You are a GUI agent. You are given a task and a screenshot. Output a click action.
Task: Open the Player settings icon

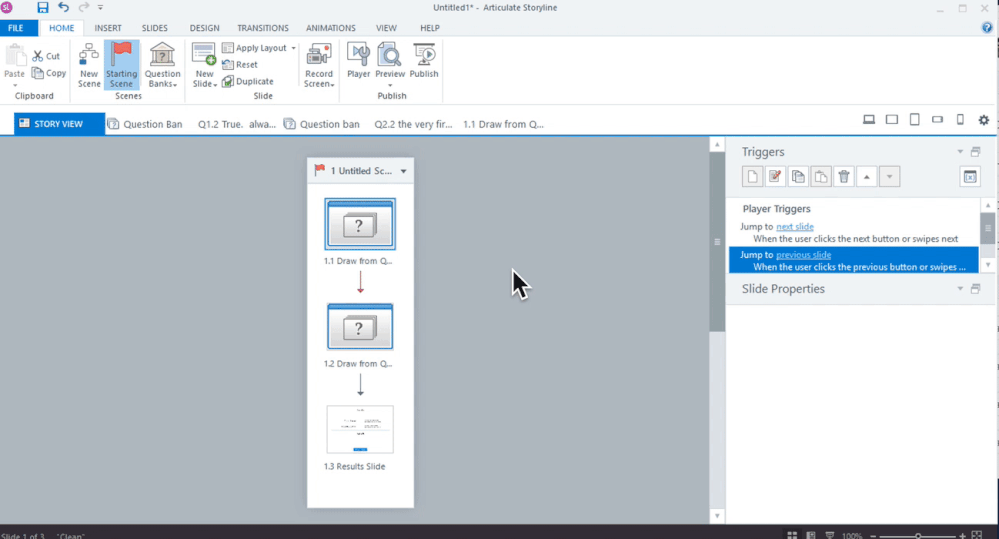pos(358,60)
